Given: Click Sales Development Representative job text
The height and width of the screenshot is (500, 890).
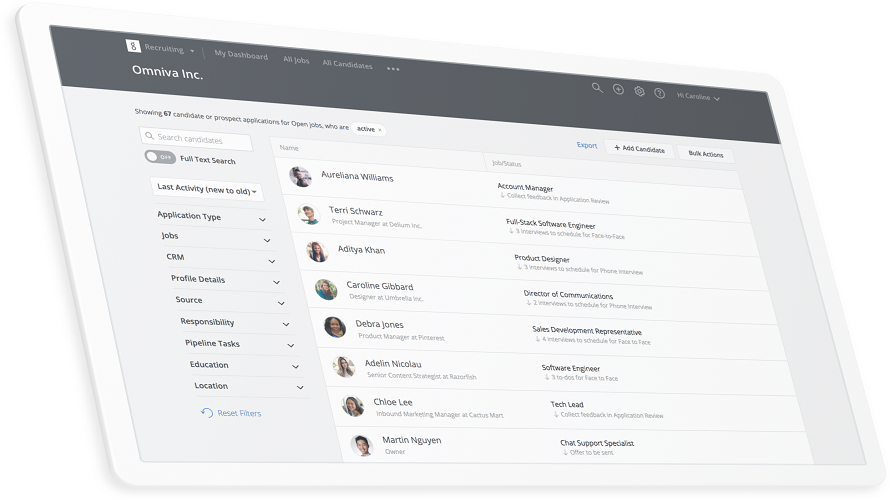Looking at the screenshot, I should click(587, 330).
